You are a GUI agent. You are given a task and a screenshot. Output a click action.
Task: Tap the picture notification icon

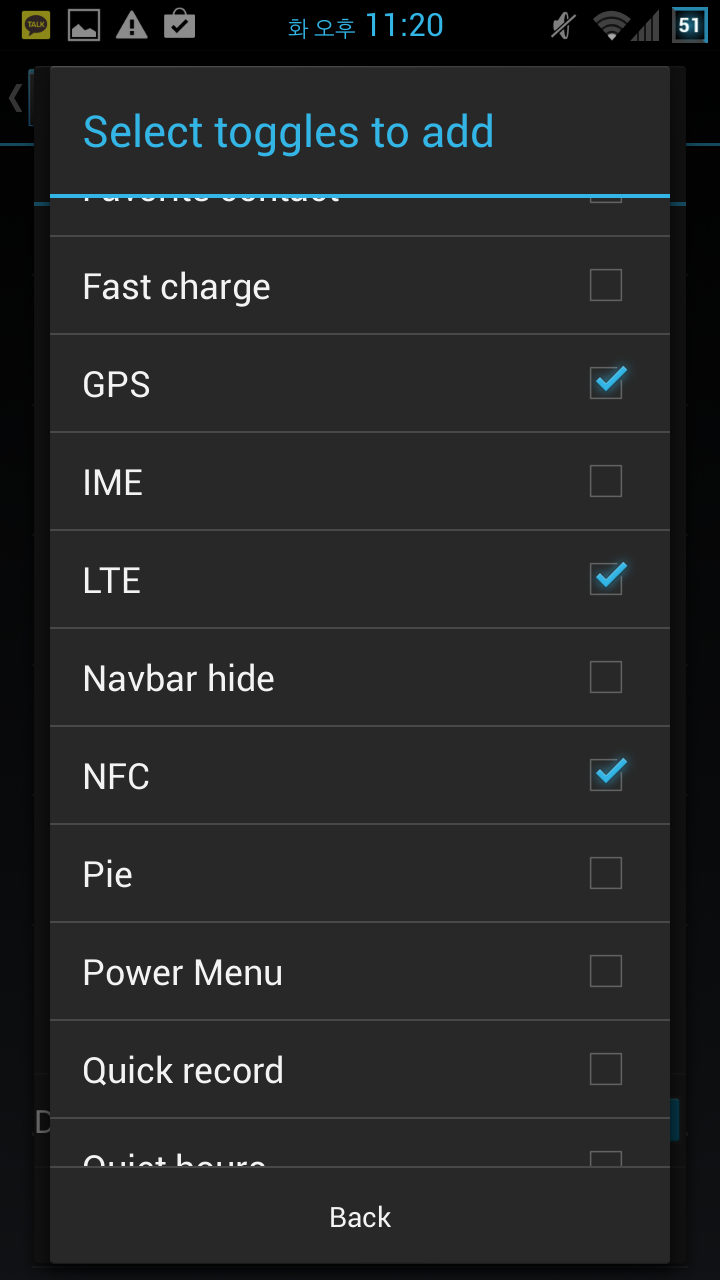tap(84, 25)
